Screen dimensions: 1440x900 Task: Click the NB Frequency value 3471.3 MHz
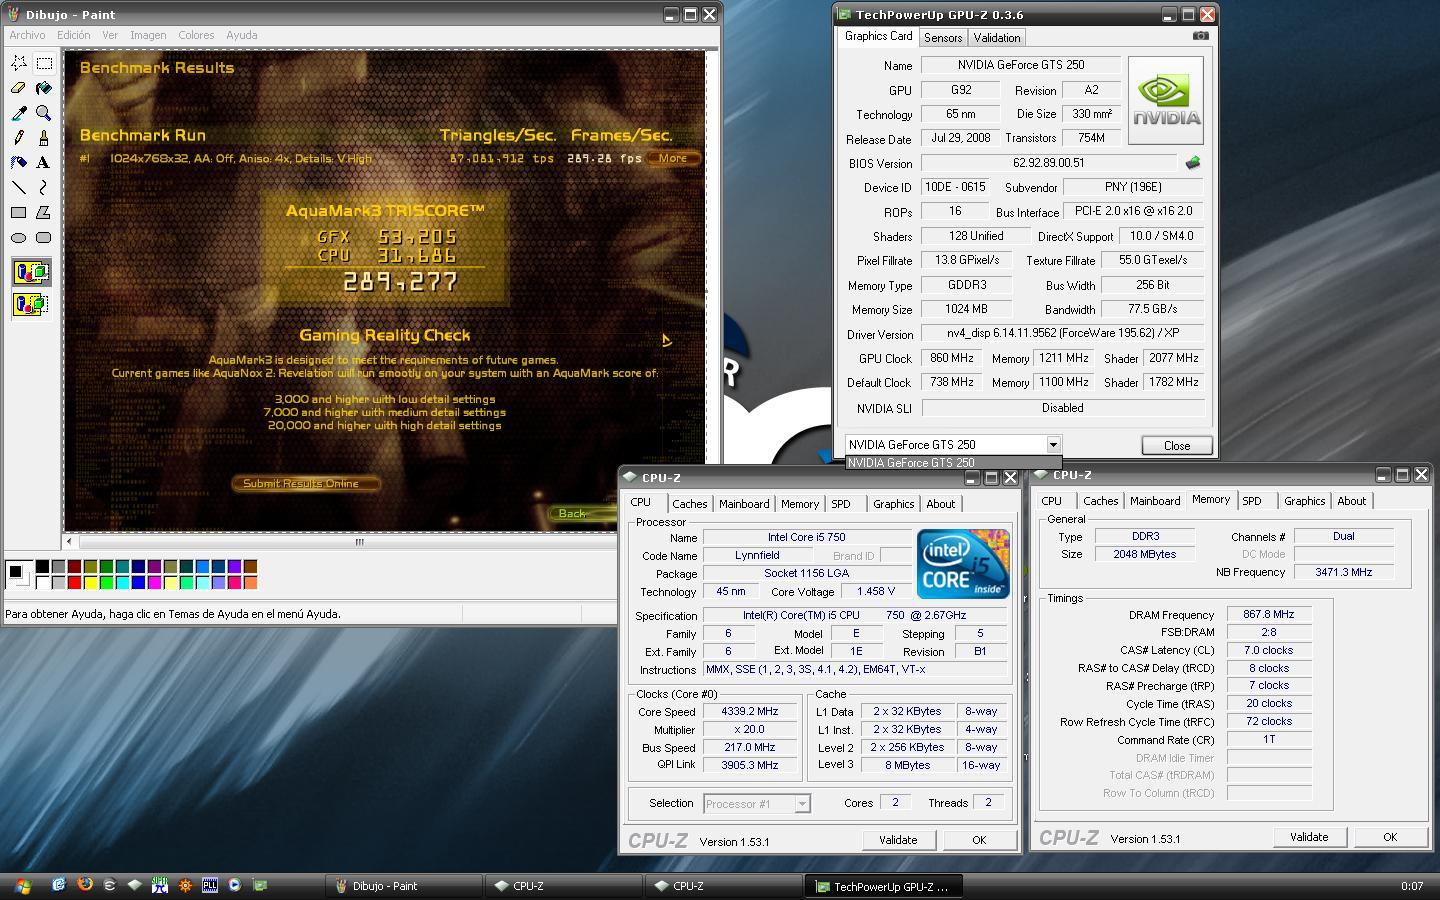1343,572
